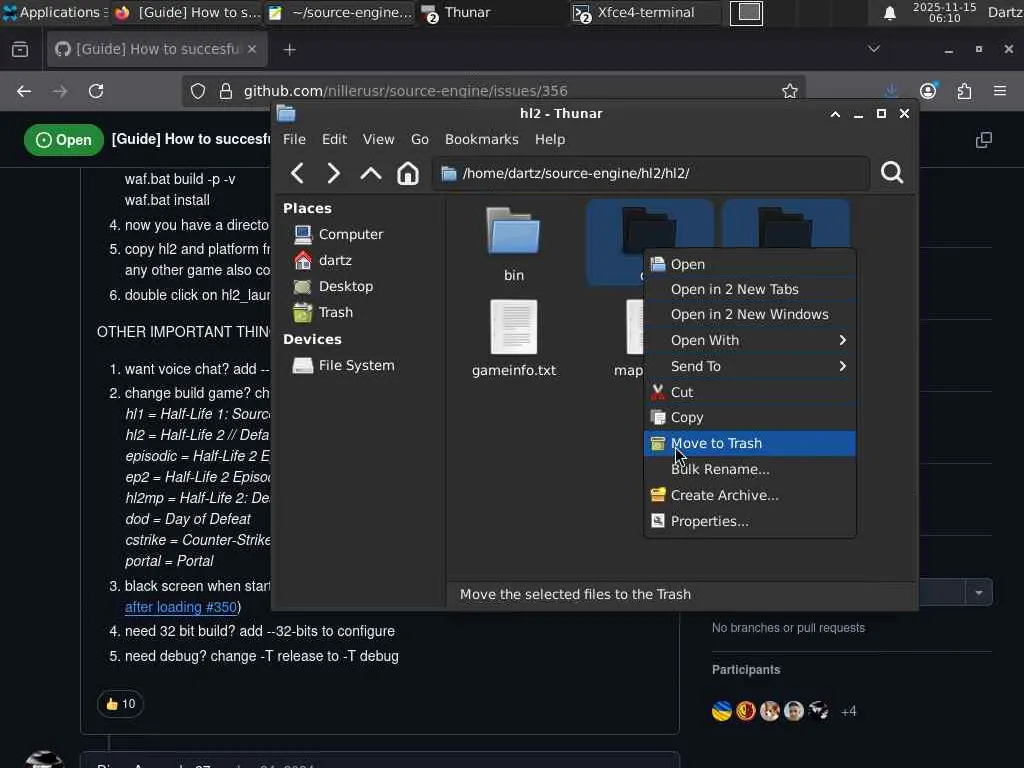The width and height of the screenshot is (1024, 768).
Task: Open Firefox recent browsing icon
Action: [20, 50]
